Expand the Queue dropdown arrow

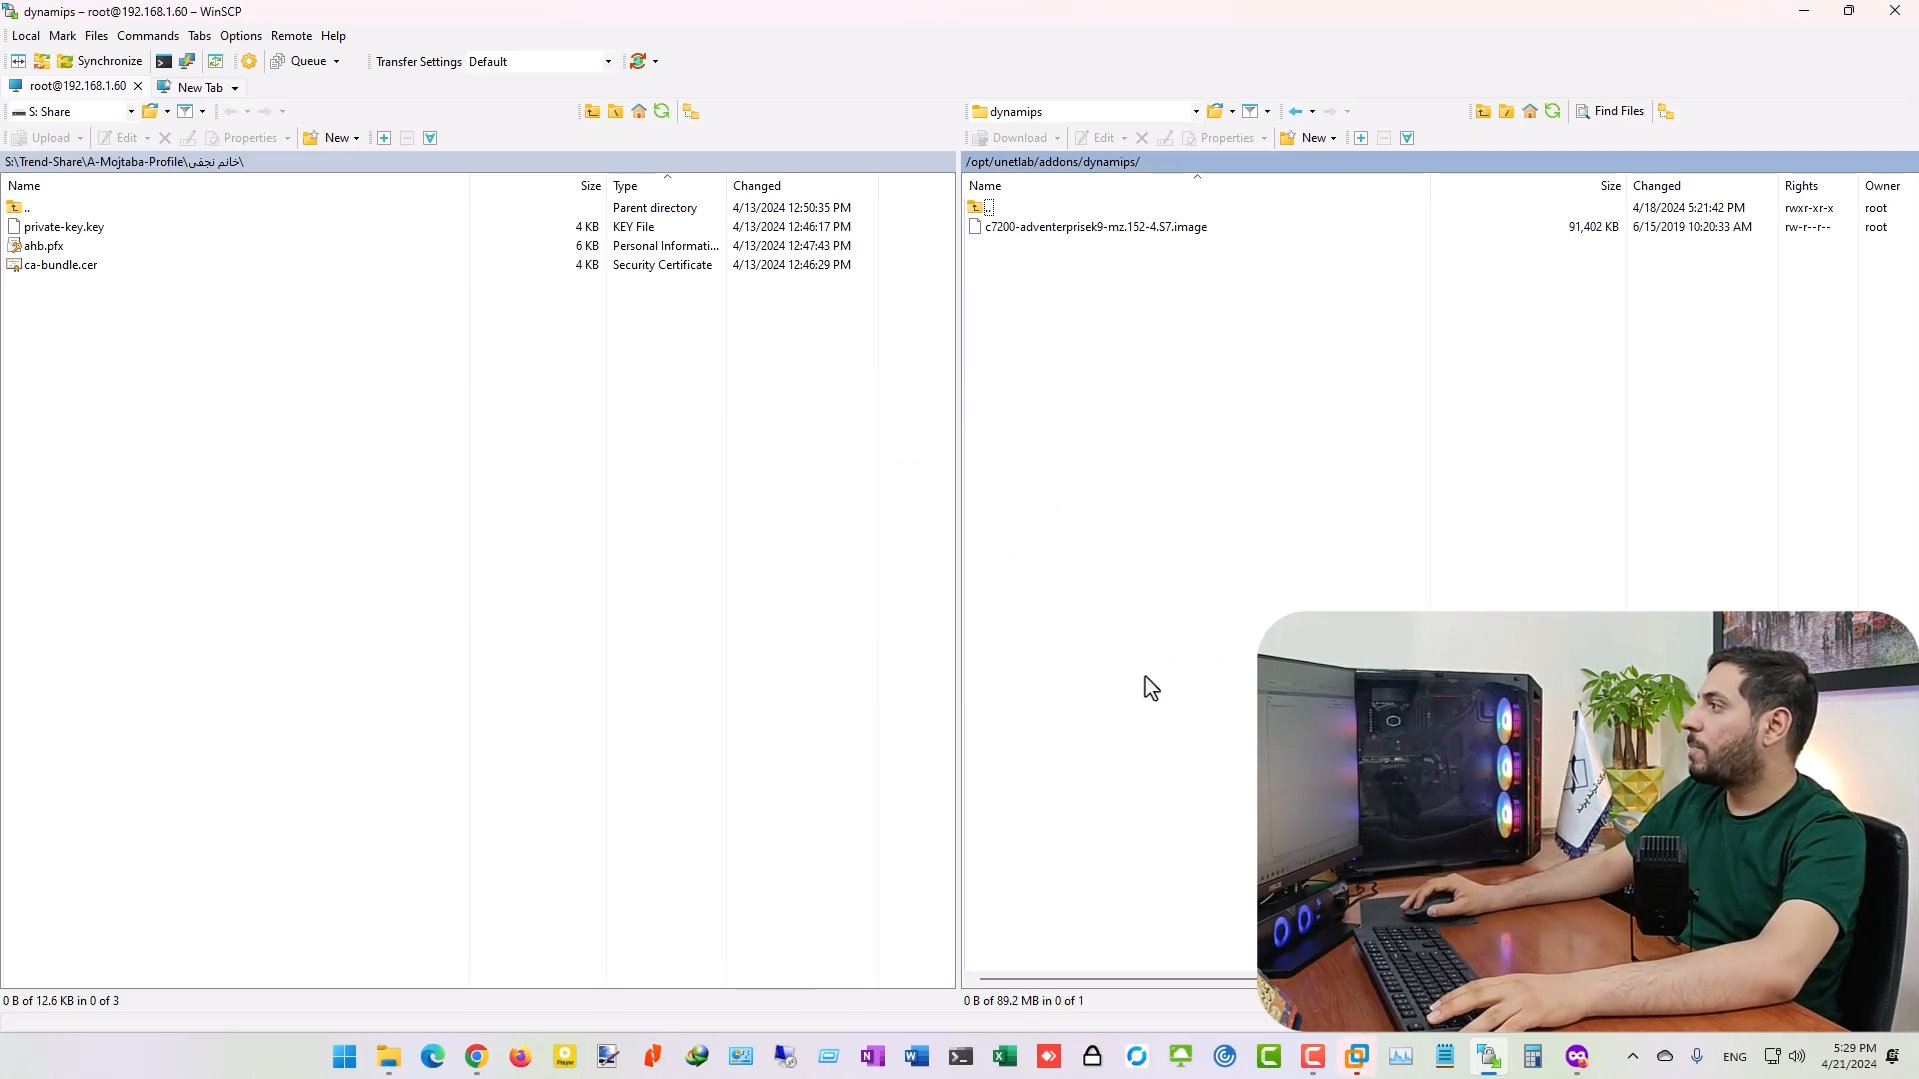click(337, 61)
